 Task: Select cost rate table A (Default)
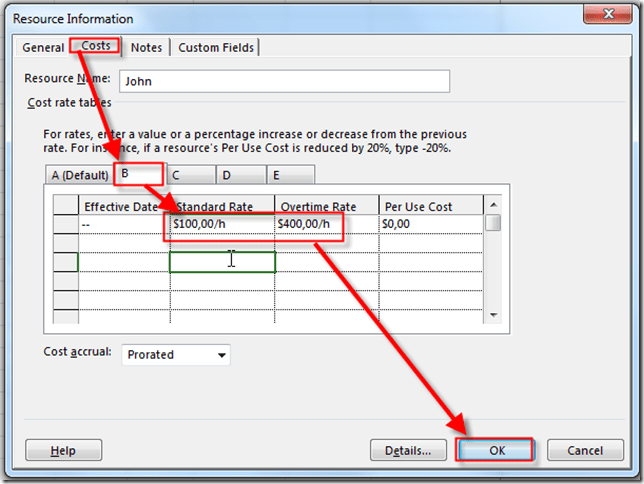tap(79, 175)
